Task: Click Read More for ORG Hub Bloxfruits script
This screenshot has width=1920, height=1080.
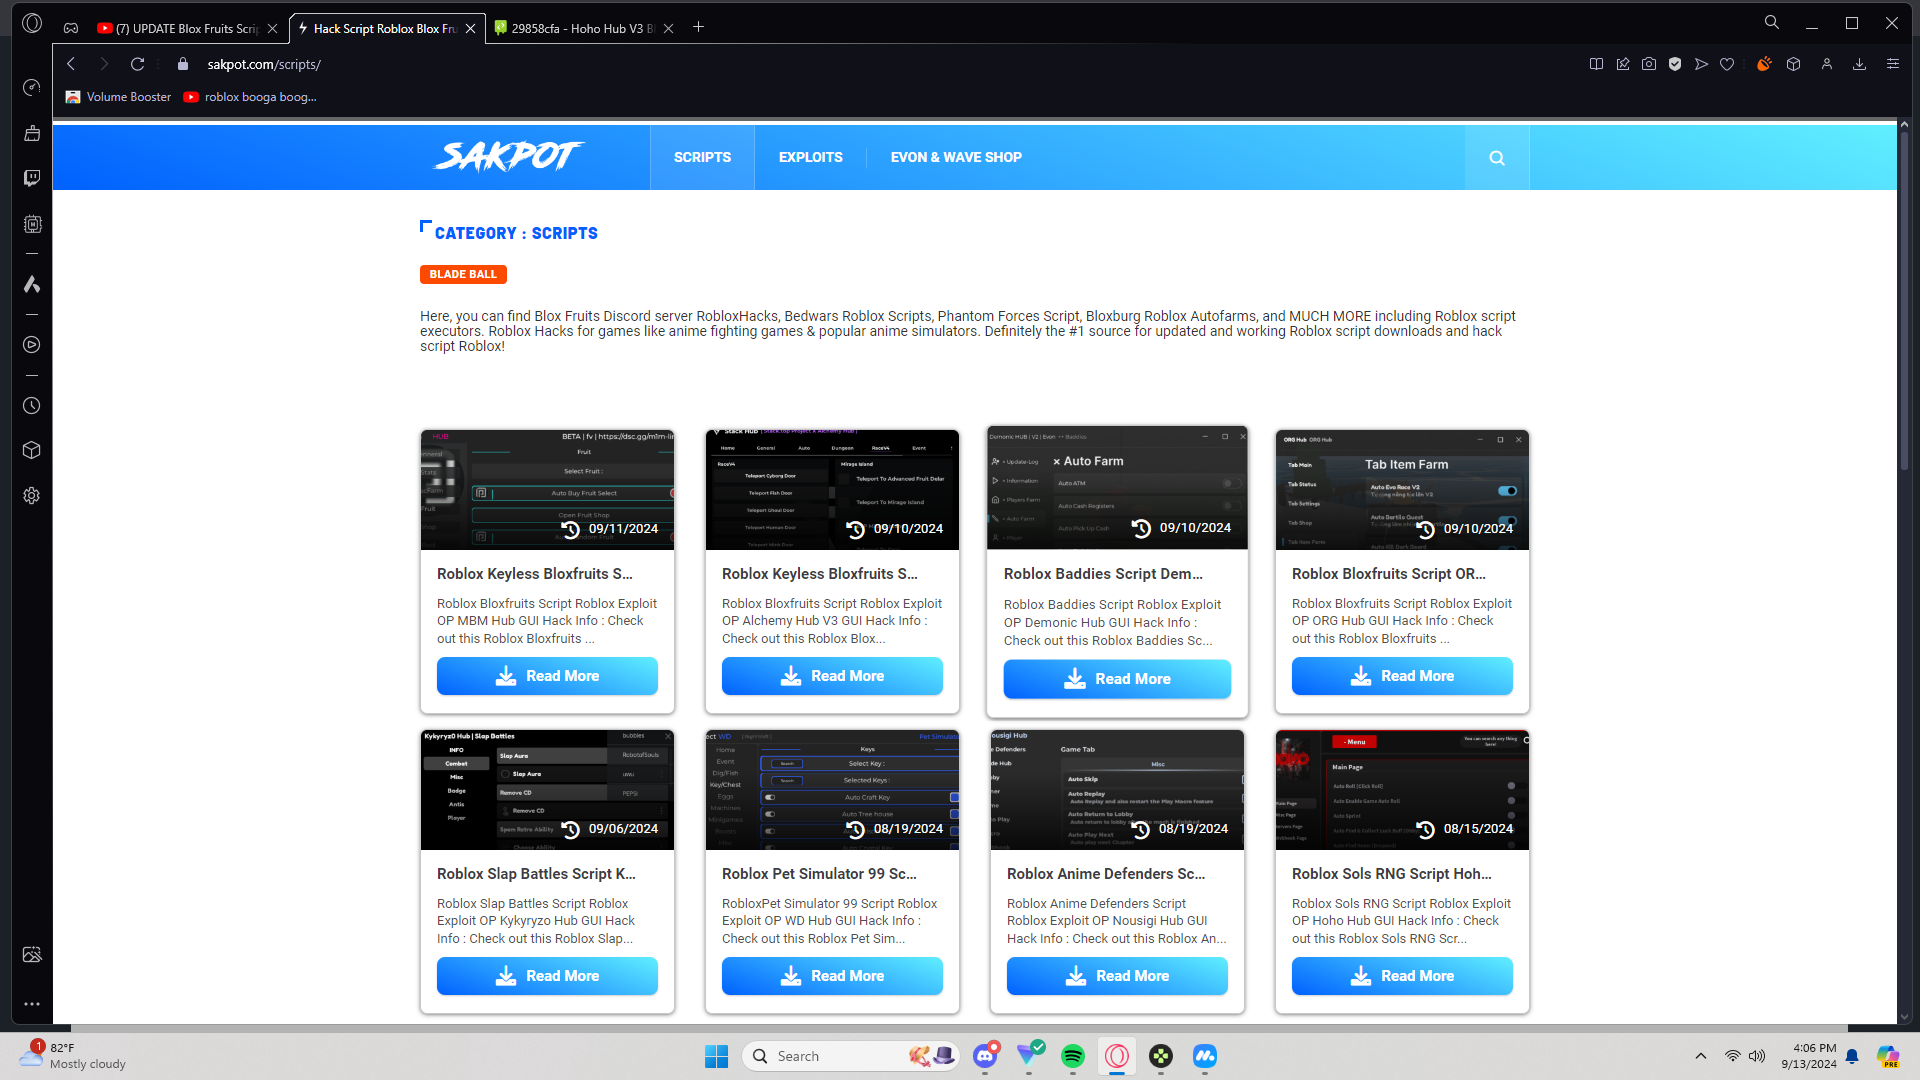Action: 1402,676
